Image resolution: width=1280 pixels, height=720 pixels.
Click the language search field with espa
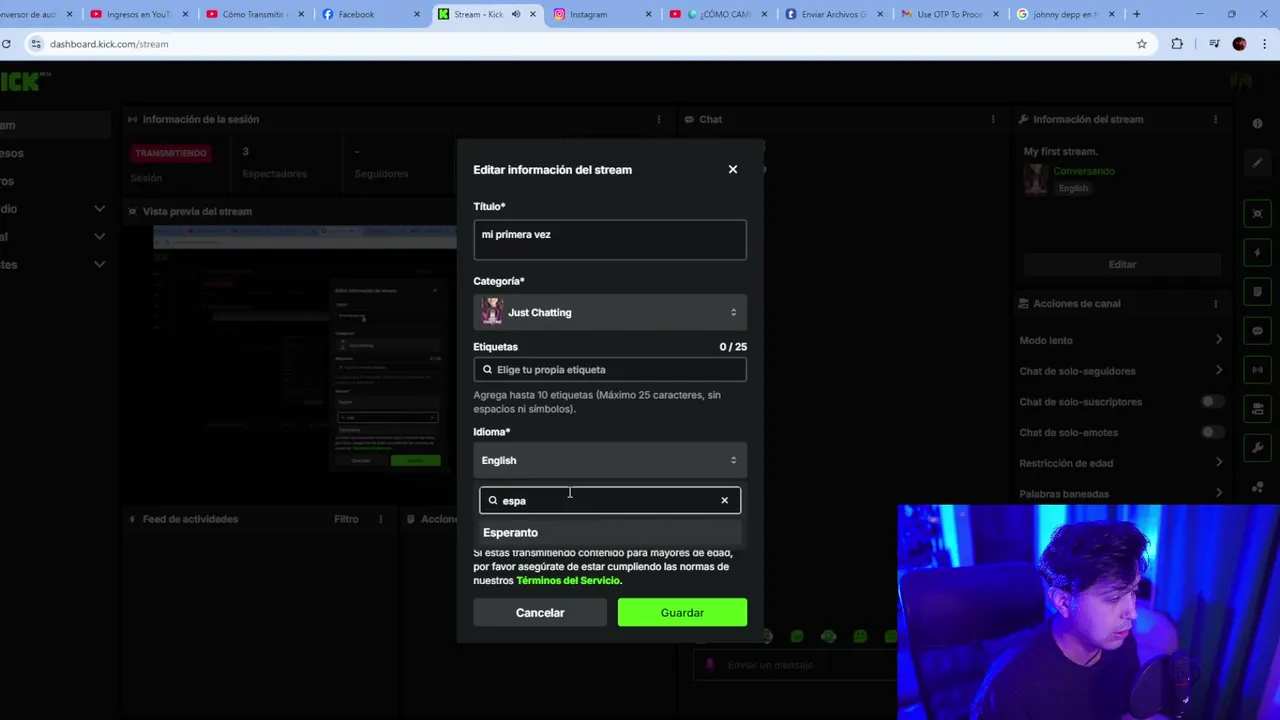pyautogui.click(x=610, y=500)
